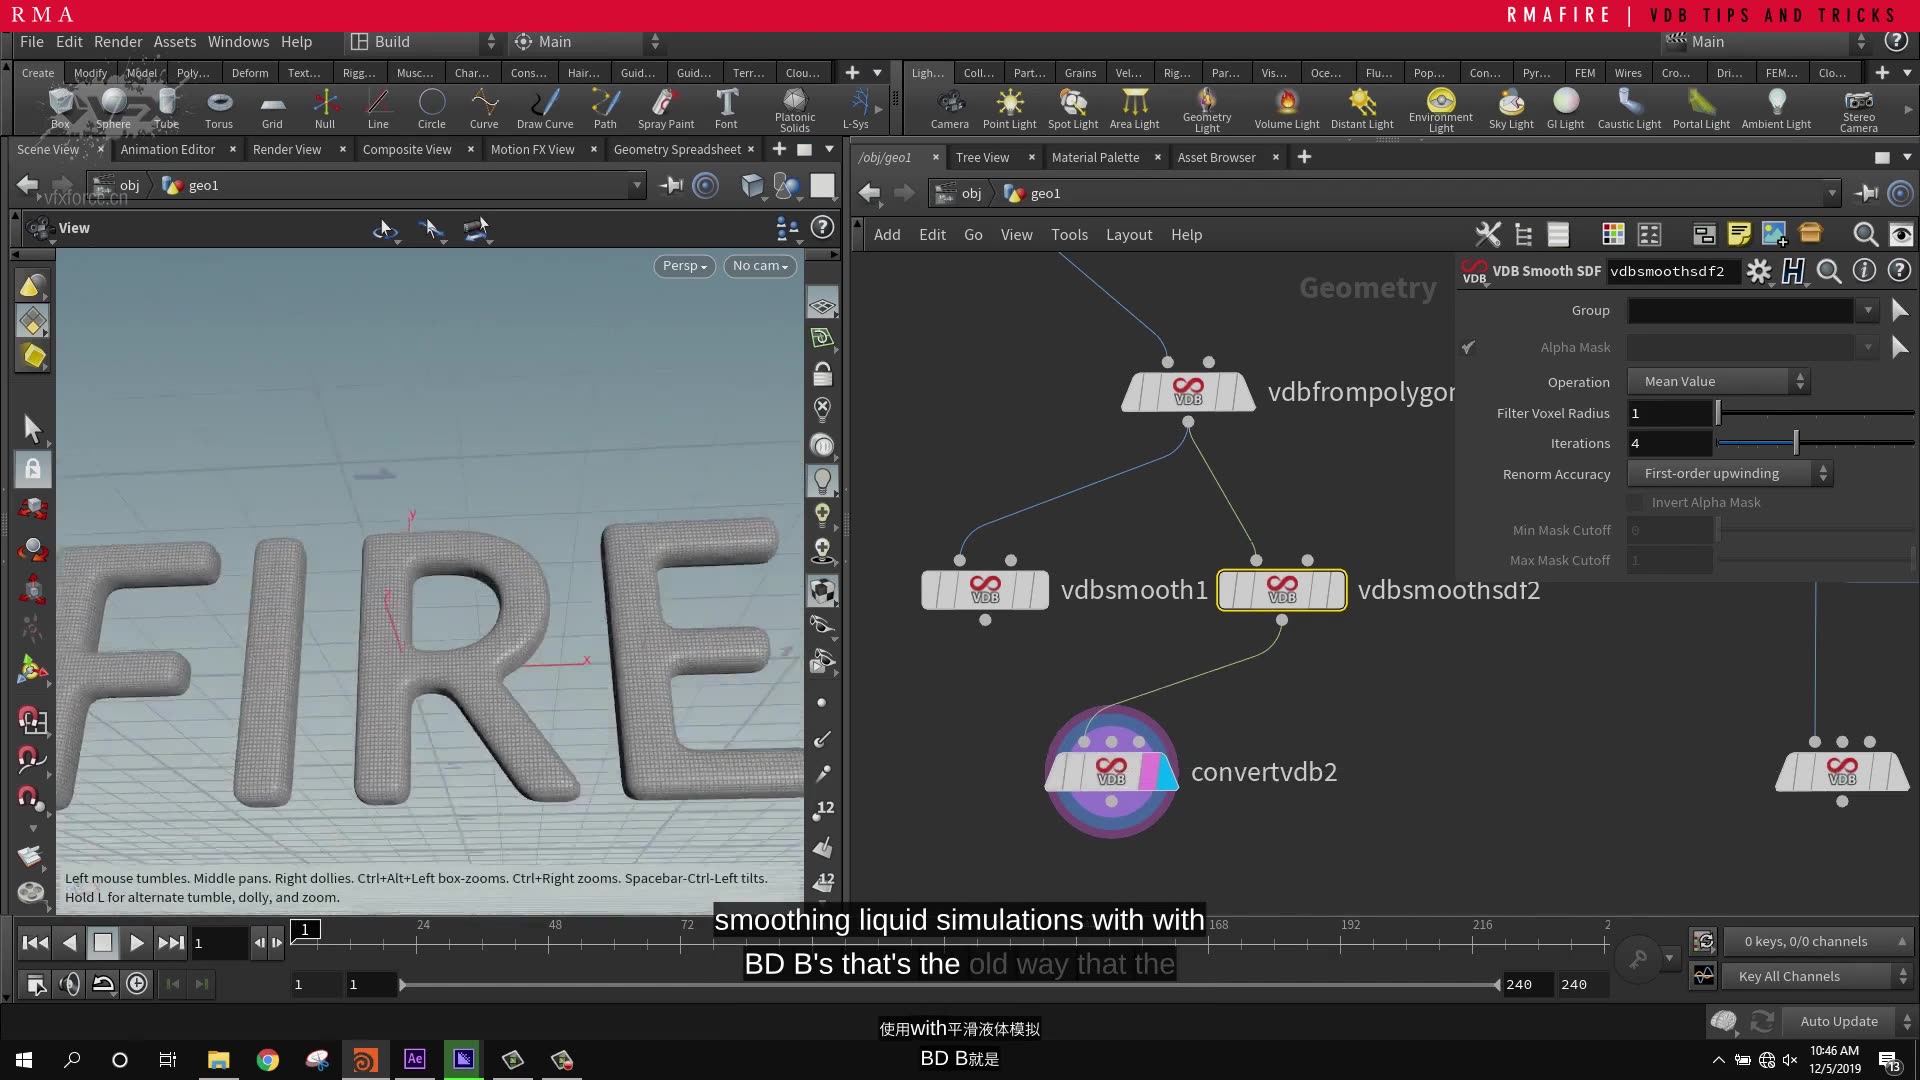This screenshot has height=1080, width=1920.
Task: Drag the Filter Voxel Radius slider
Action: click(1720, 413)
